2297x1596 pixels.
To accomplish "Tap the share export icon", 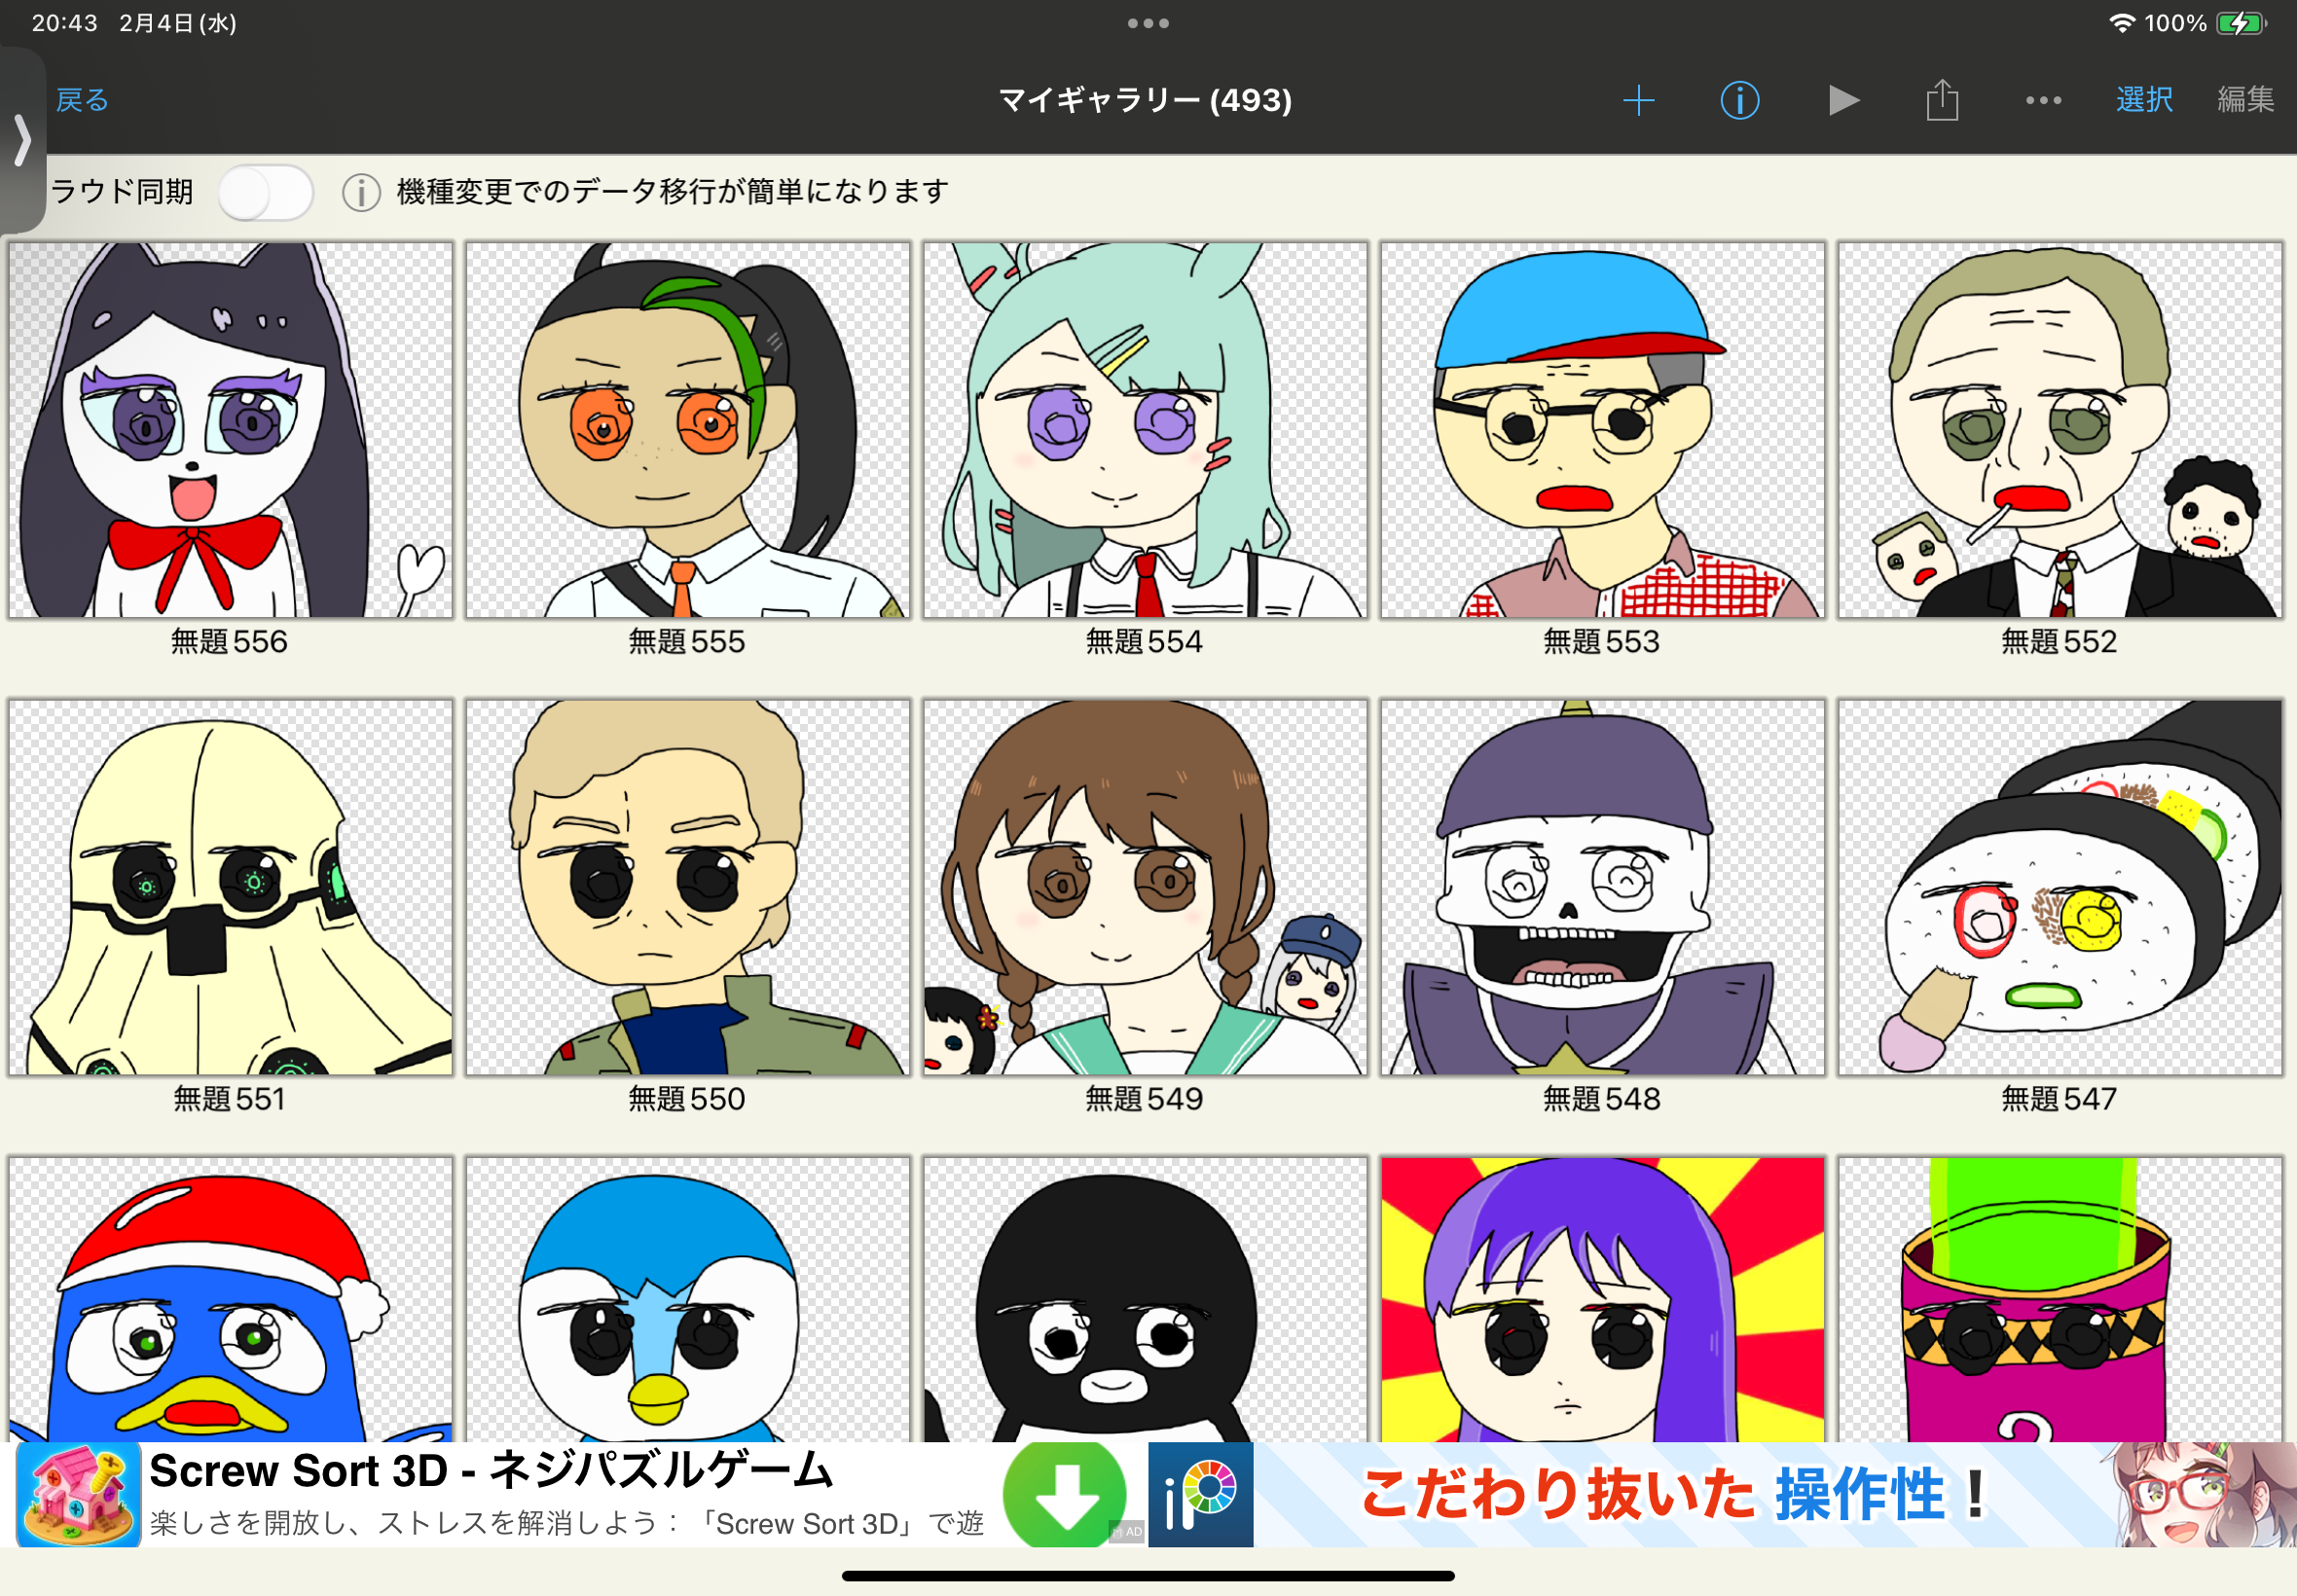I will tap(1941, 100).
